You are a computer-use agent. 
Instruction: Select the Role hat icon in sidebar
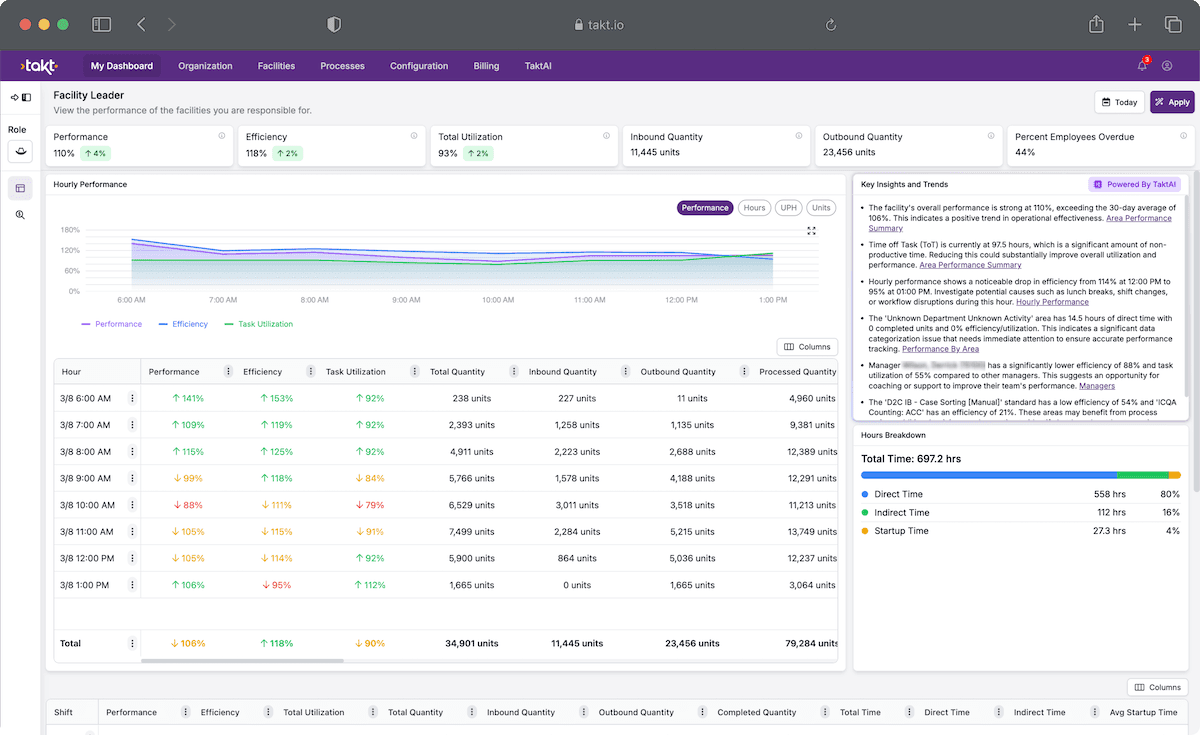(x=20, y=151)
